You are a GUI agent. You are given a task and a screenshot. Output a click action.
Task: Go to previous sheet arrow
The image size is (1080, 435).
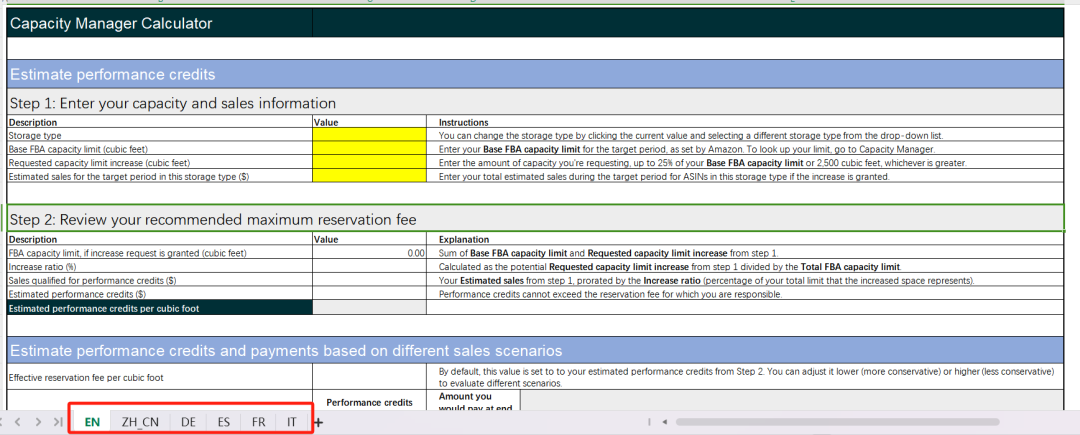point(18,421)
